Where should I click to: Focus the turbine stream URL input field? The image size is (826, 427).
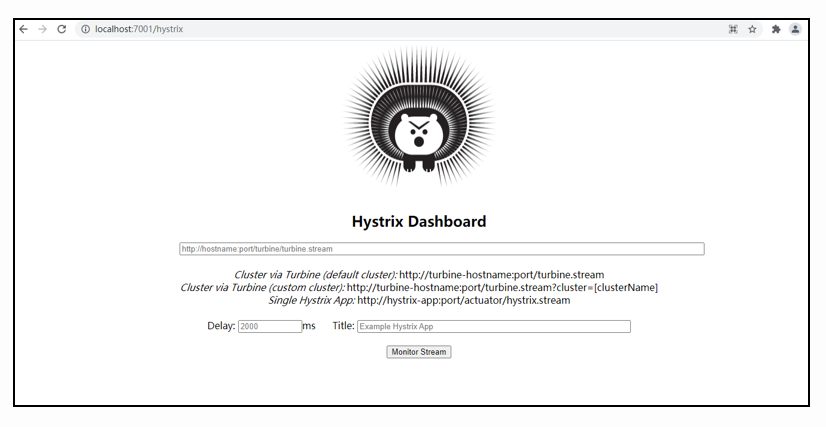pos(441,249)
